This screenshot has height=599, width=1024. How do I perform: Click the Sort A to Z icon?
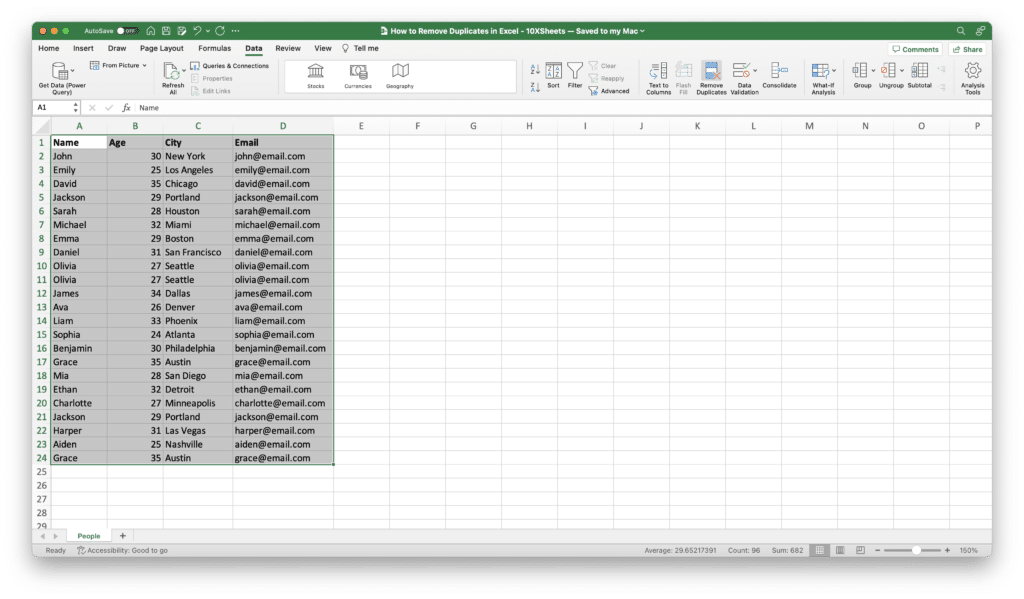534,66
